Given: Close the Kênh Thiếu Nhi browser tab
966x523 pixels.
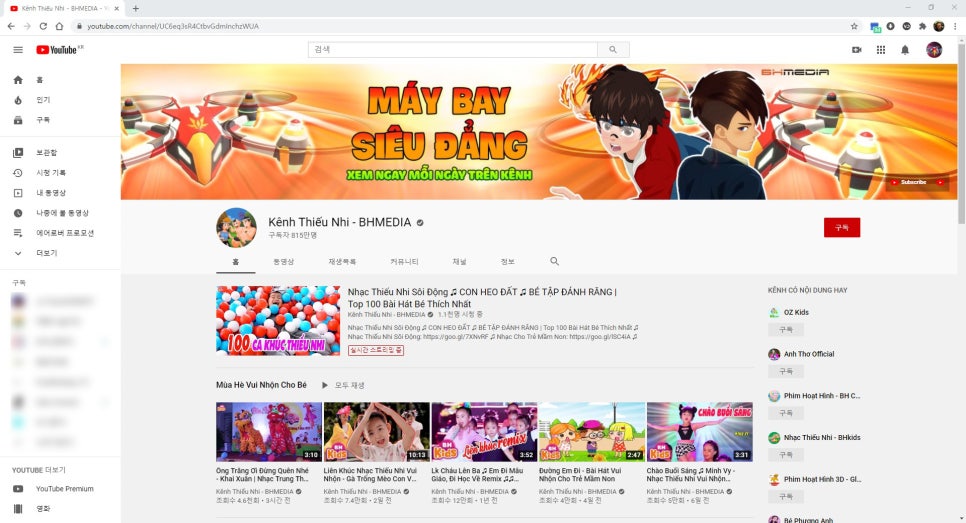Looking at the screenshot, I should (117, 8).
